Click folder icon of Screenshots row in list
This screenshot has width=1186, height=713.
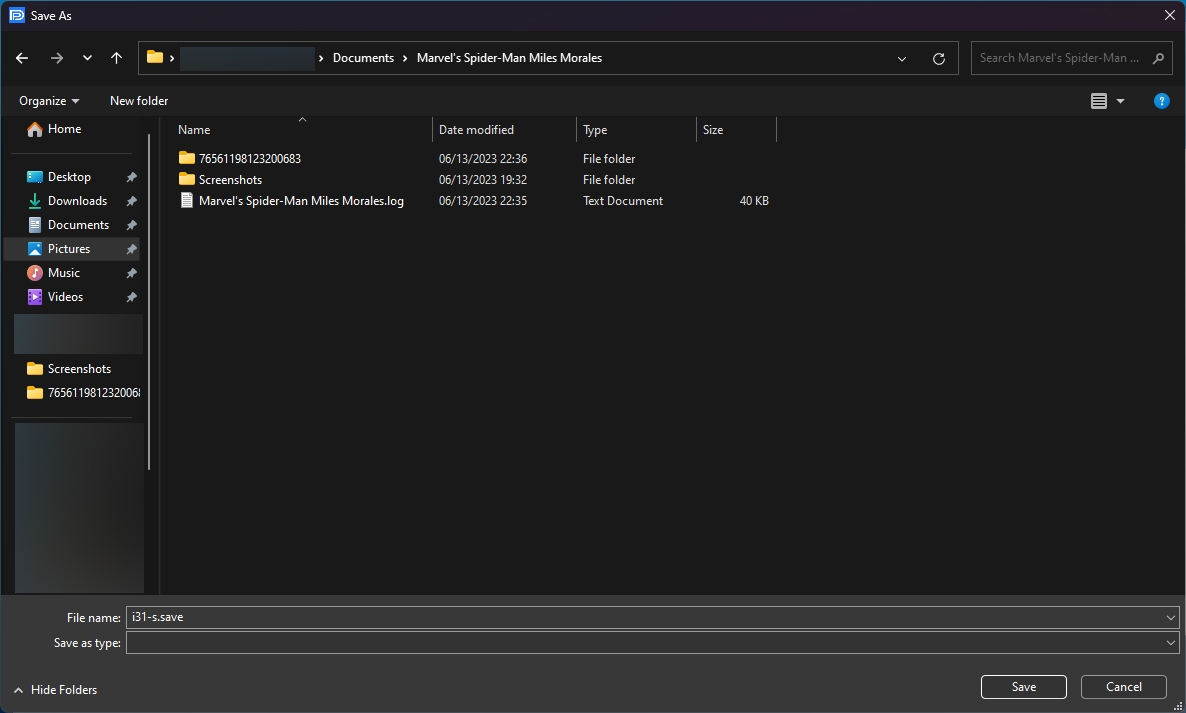coord(187,179)
